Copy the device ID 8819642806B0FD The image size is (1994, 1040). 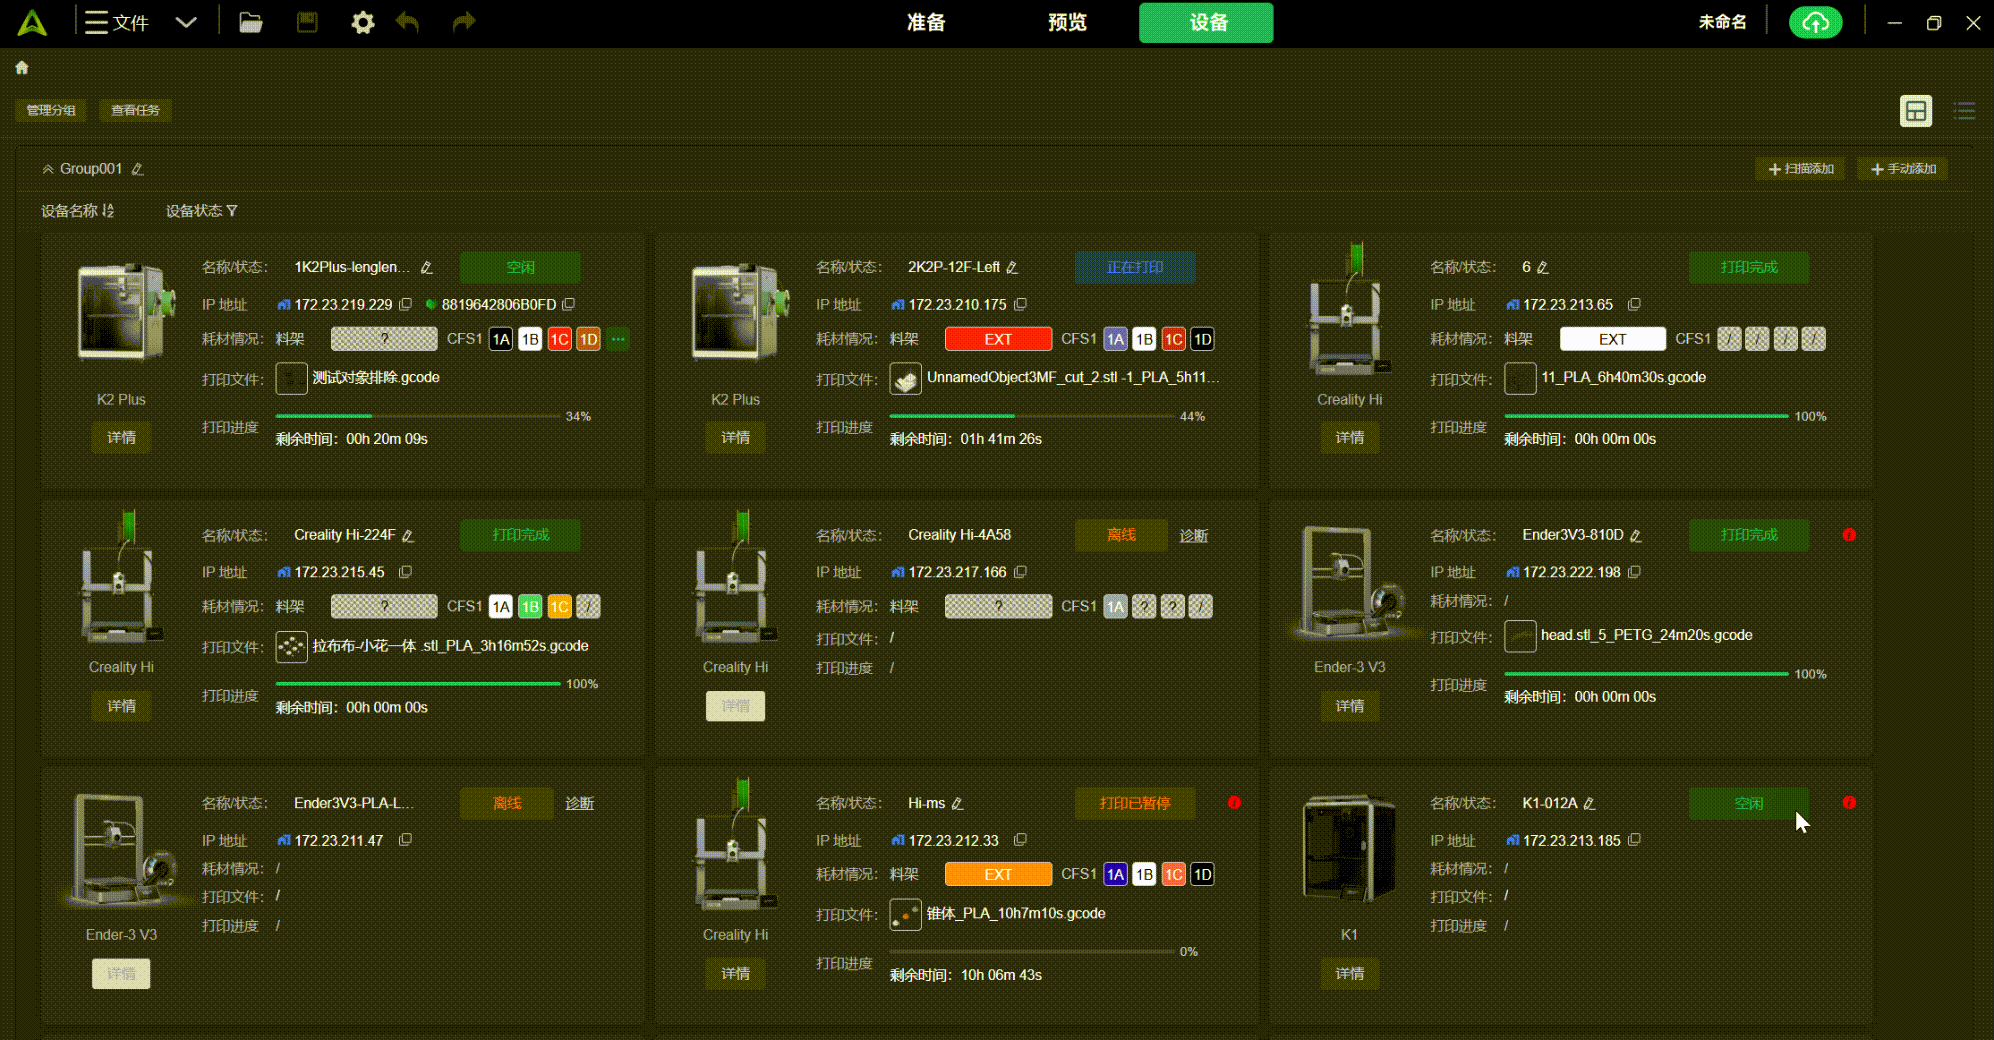coord(568,304)
